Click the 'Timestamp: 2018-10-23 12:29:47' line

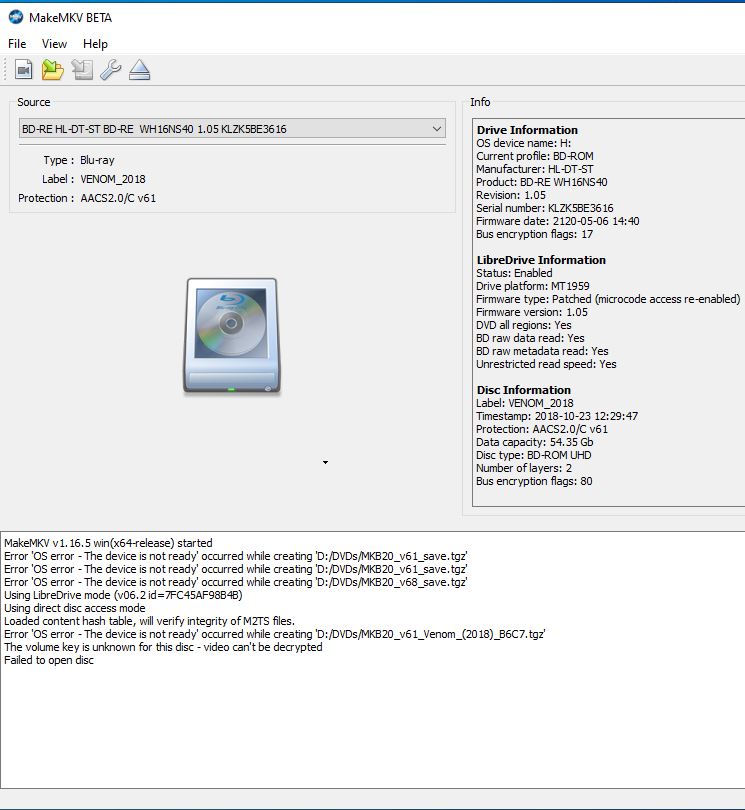[557, 416]
